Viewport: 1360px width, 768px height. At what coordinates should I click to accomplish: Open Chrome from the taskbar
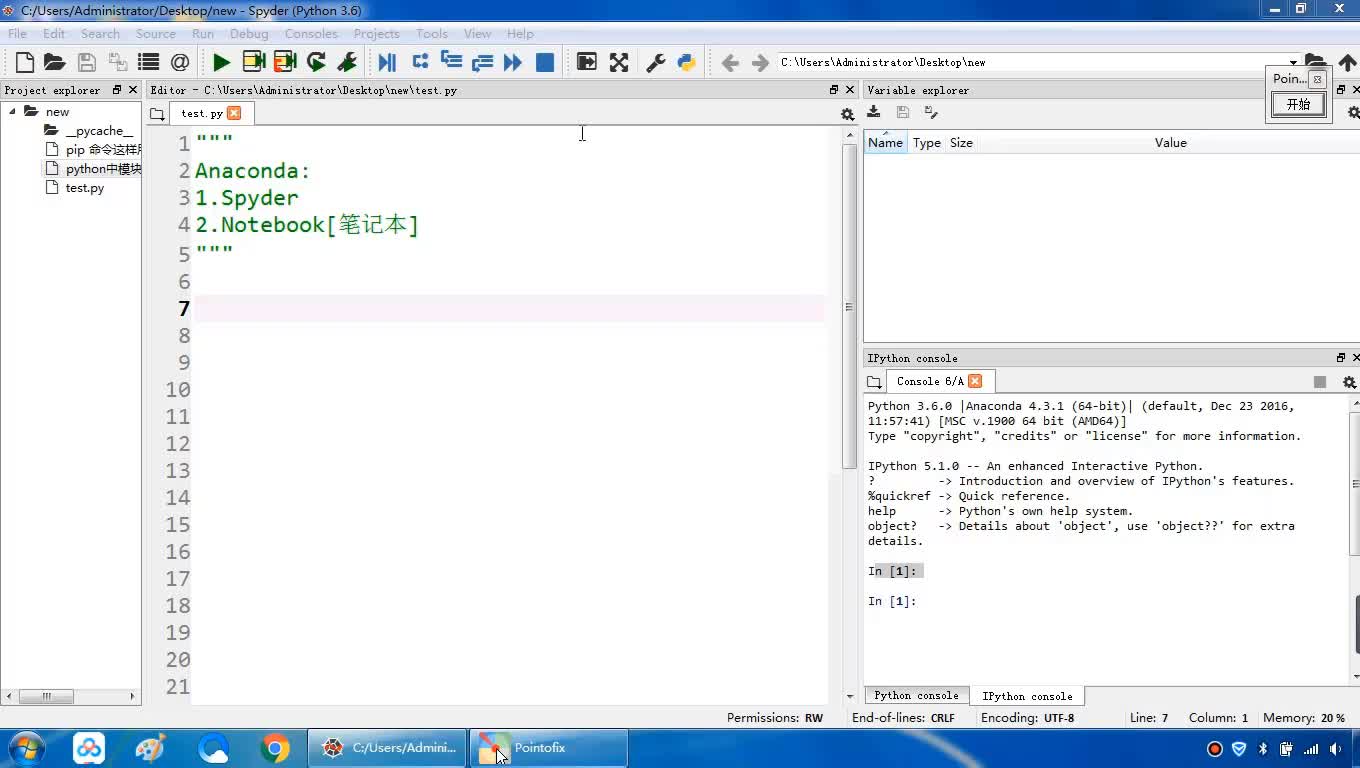(275, 748)
